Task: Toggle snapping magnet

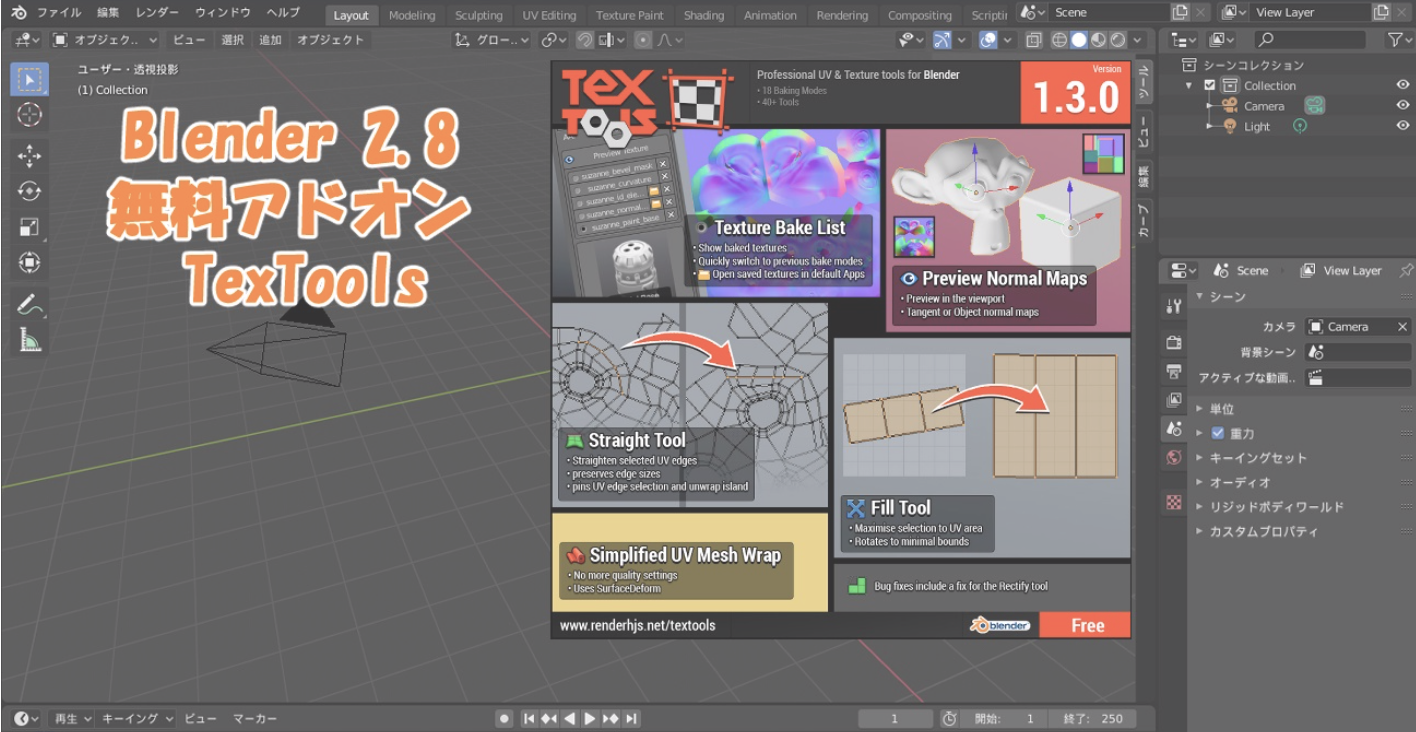Action: pos(585,40)
